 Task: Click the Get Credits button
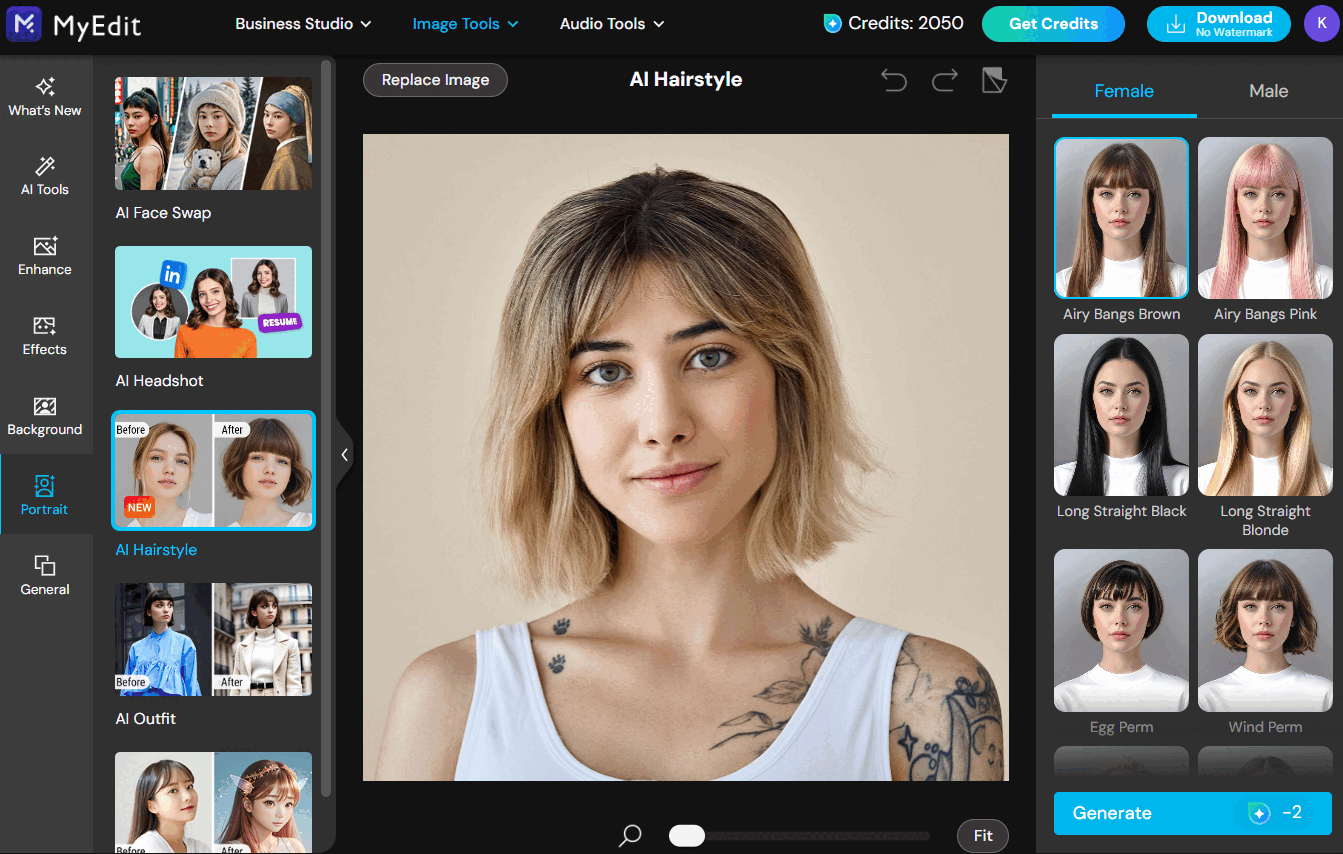(1053, 24)
